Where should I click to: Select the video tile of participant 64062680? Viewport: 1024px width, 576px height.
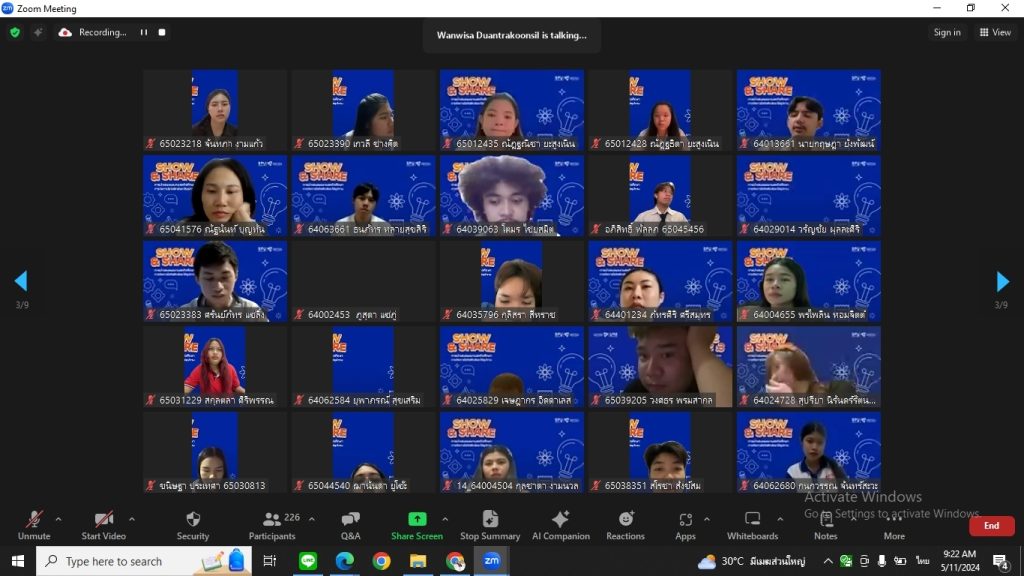[x=808, y=452]
